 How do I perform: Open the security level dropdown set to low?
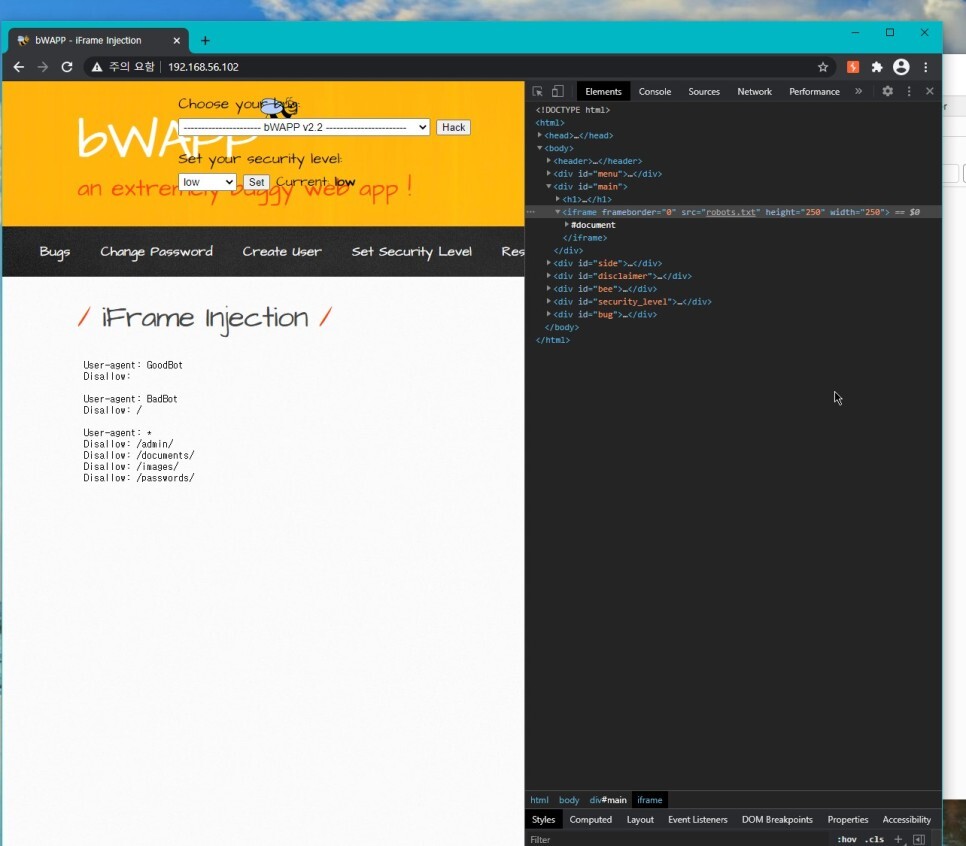pyautogui.click(x=207, y=182)
